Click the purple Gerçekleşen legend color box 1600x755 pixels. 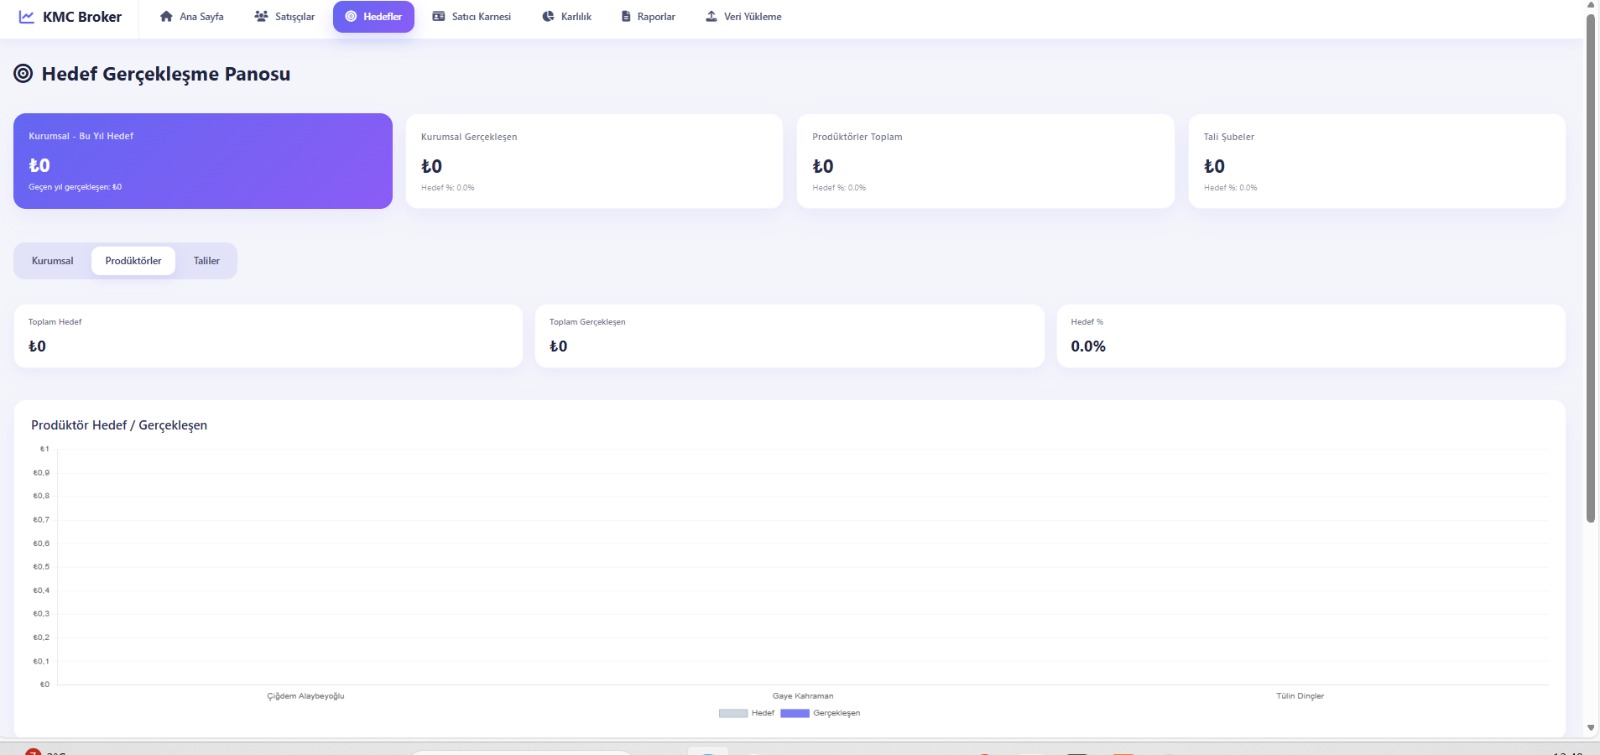[x=794, y=713]
